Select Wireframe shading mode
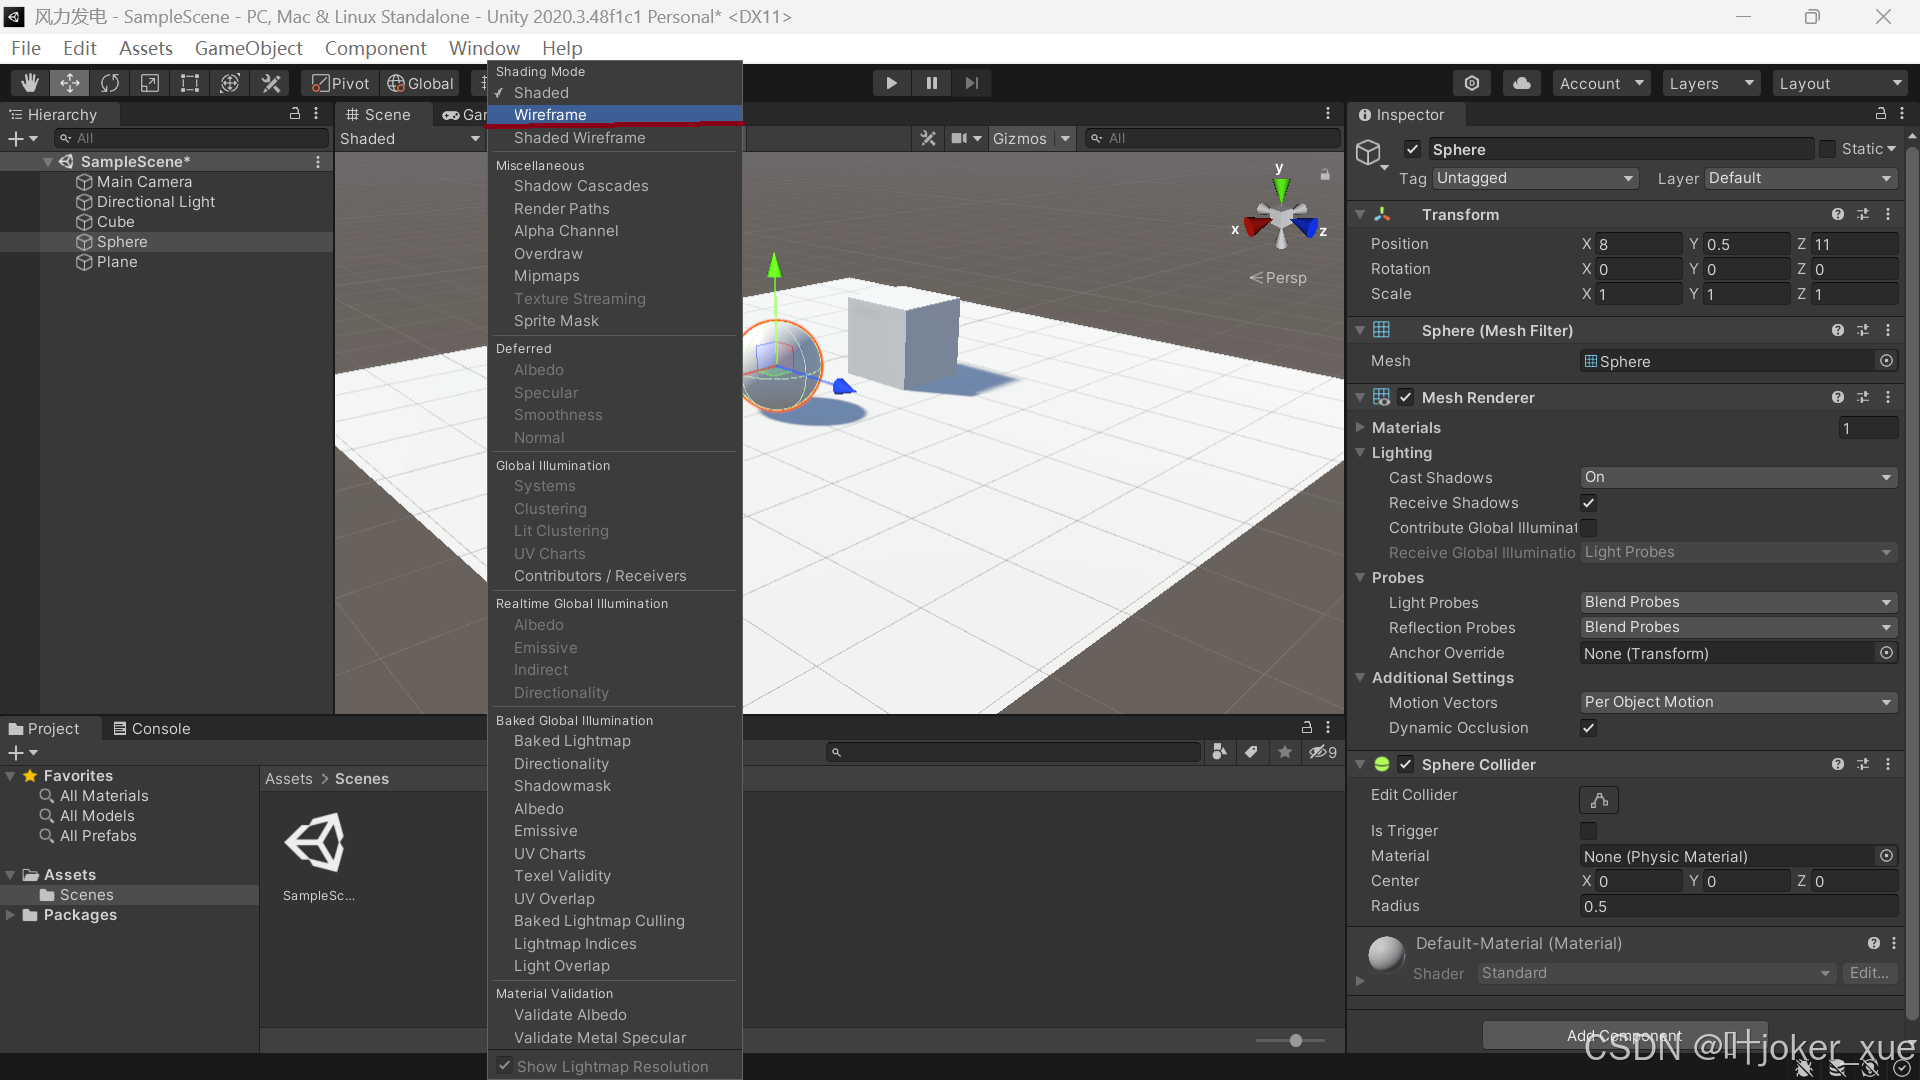Image resolution: width=1920 pixels, height=1080 pixels. [549, 114]
